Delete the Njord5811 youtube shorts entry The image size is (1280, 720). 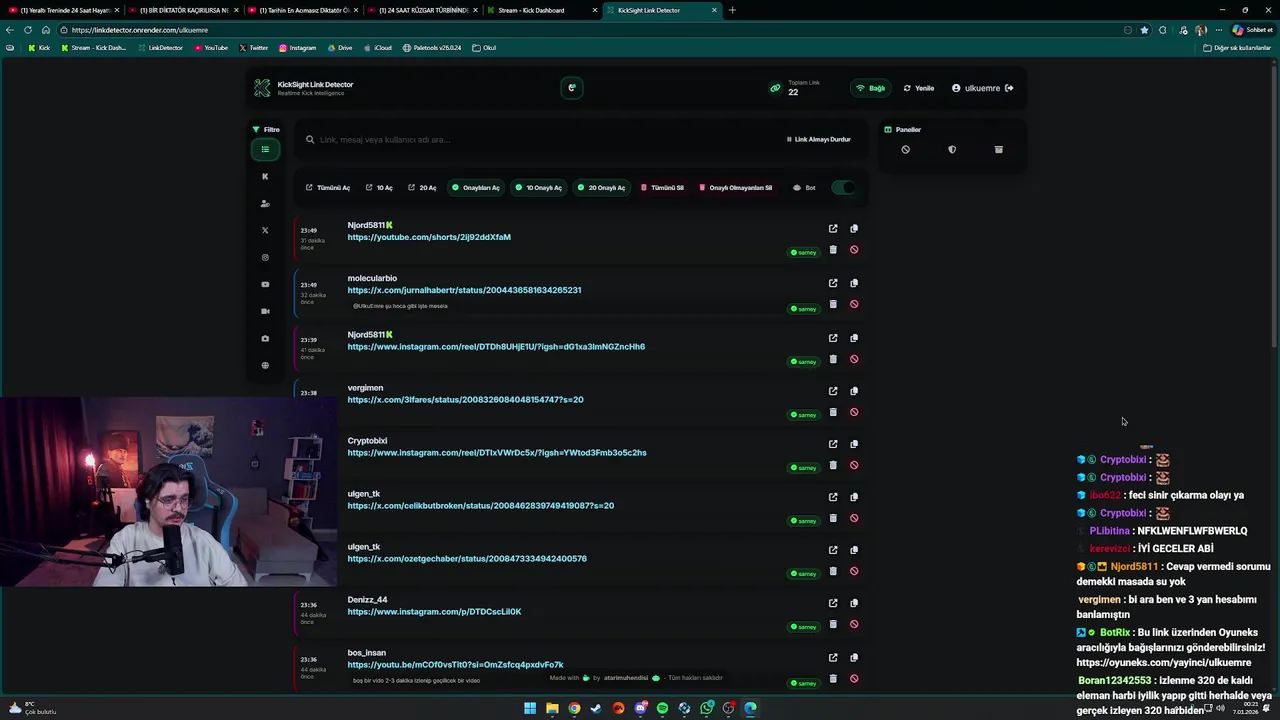[833, 250]
